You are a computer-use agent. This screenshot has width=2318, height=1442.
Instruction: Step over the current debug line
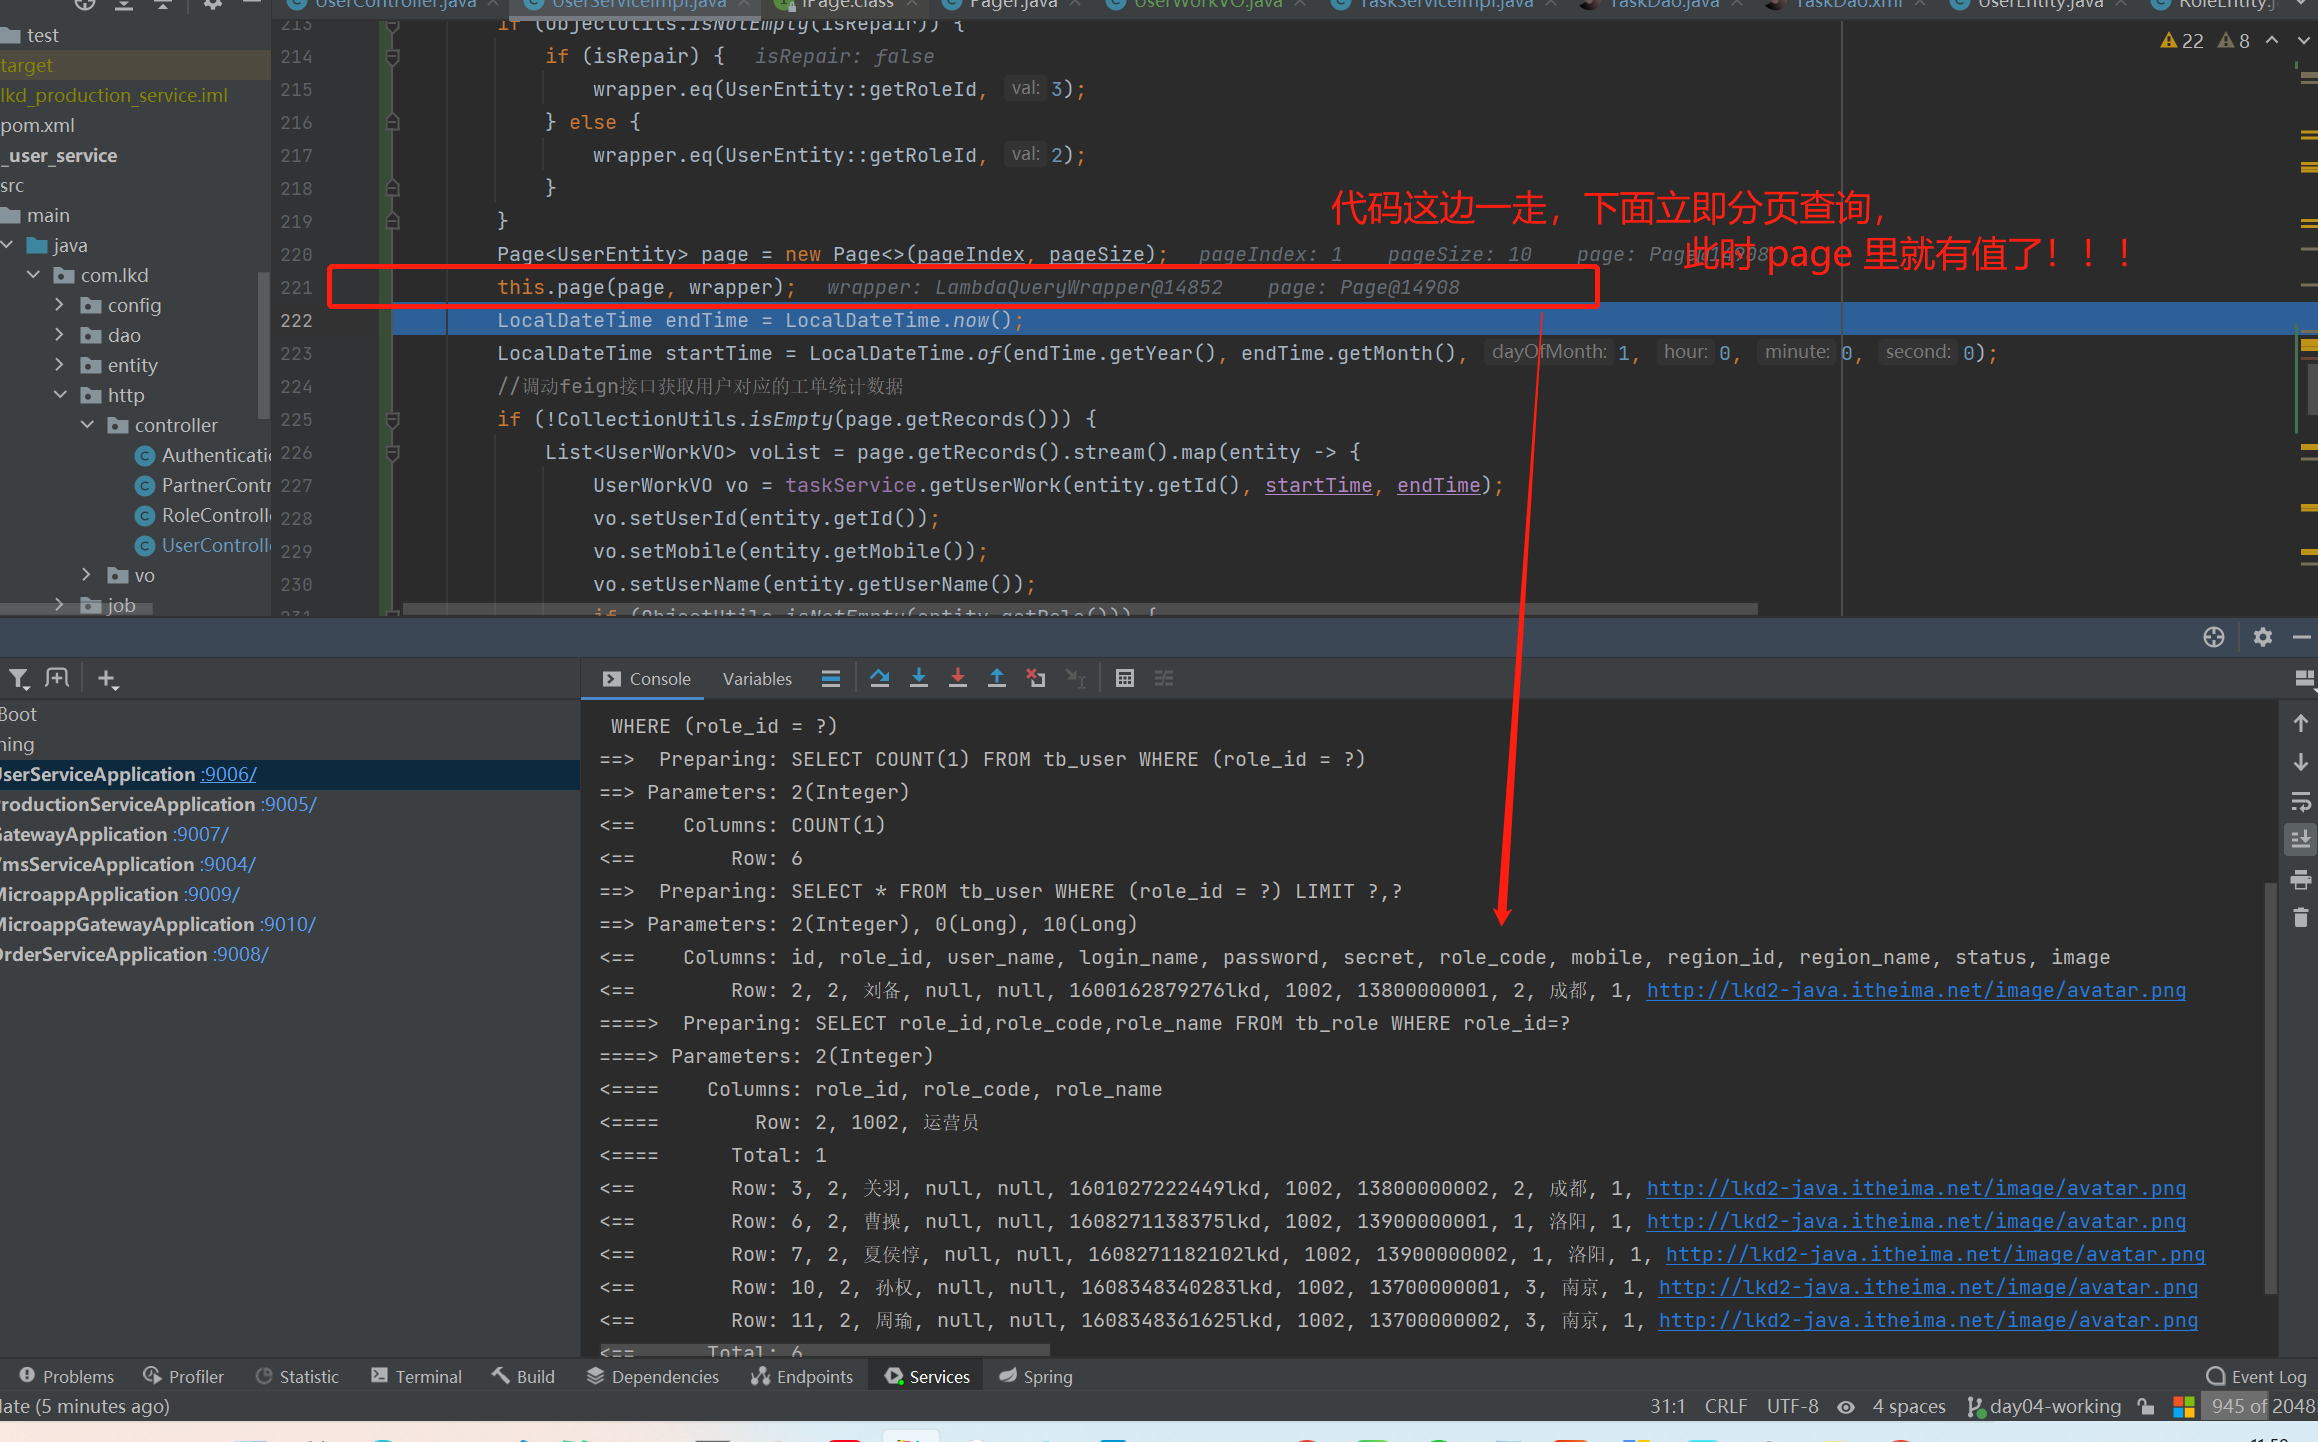pos(880,678)
